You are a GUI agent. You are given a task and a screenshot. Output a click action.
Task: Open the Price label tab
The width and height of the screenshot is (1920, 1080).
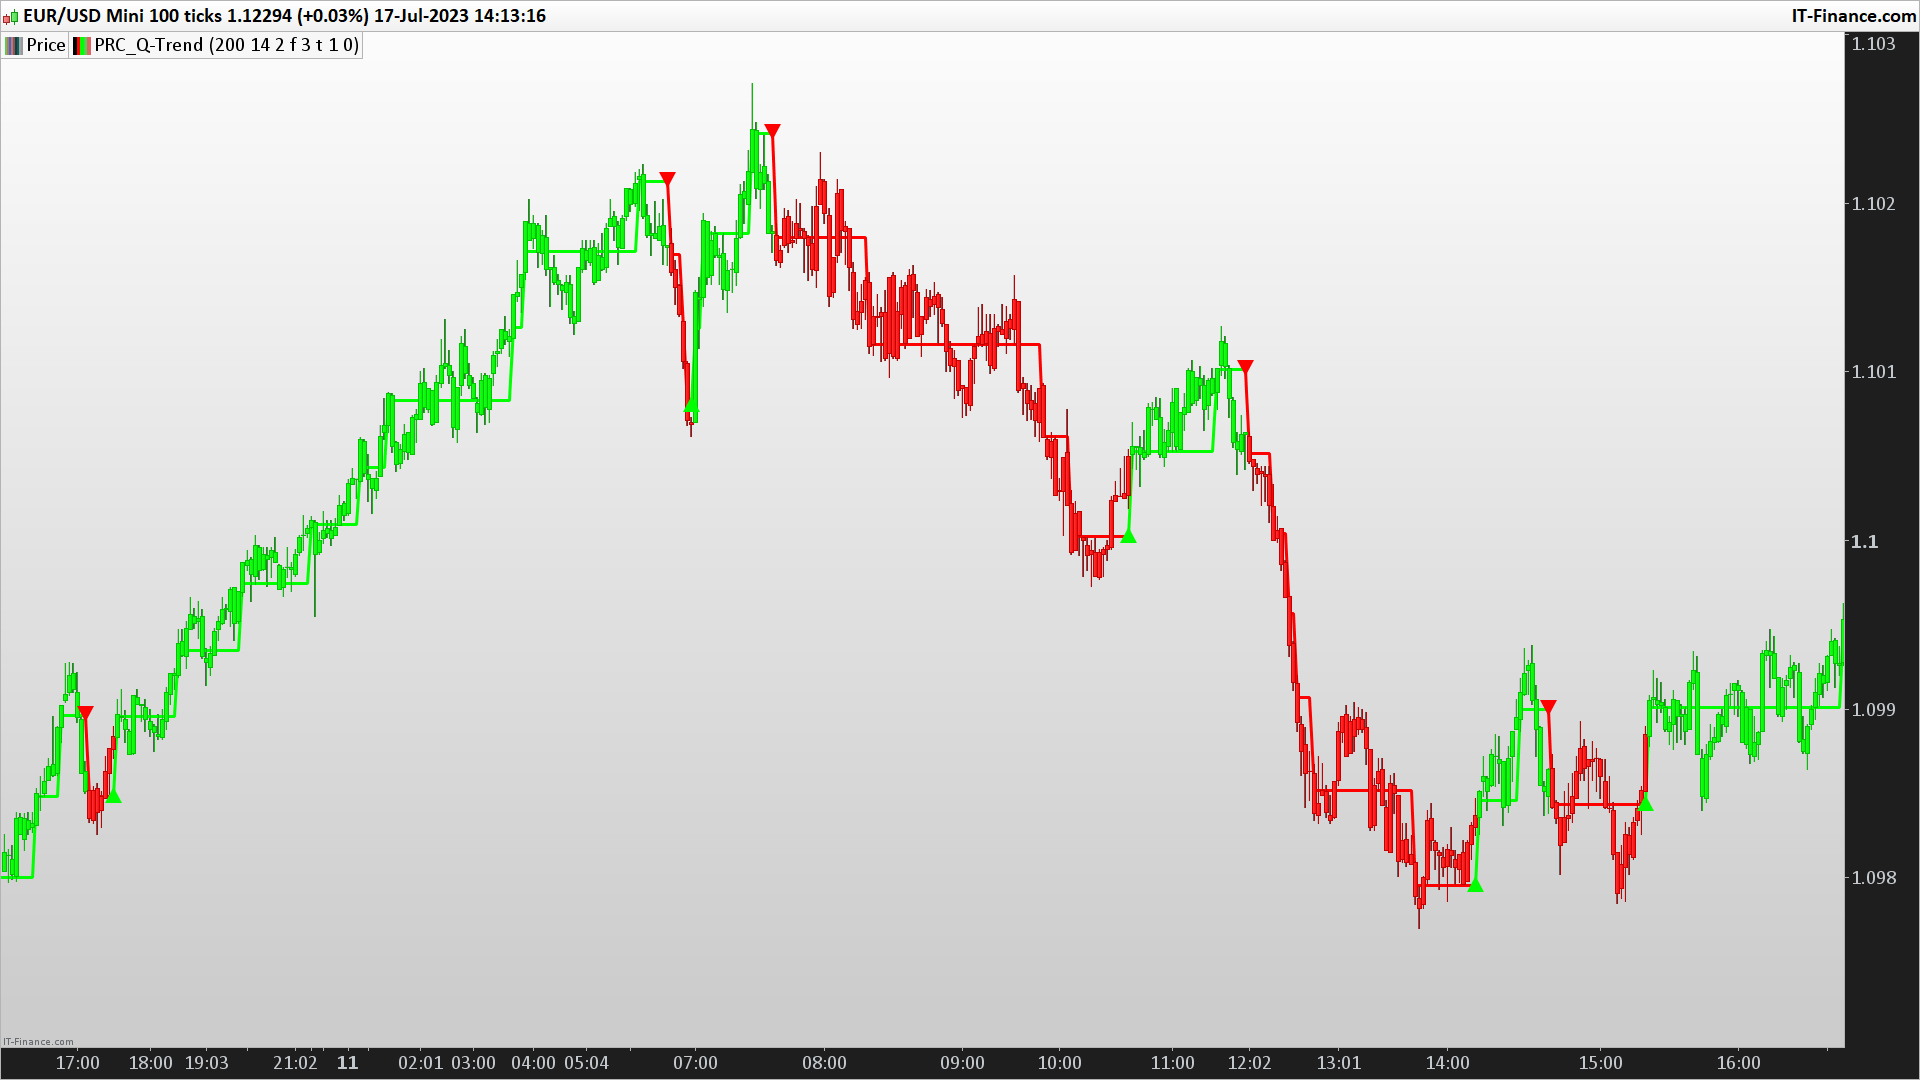tap(46, 45)
